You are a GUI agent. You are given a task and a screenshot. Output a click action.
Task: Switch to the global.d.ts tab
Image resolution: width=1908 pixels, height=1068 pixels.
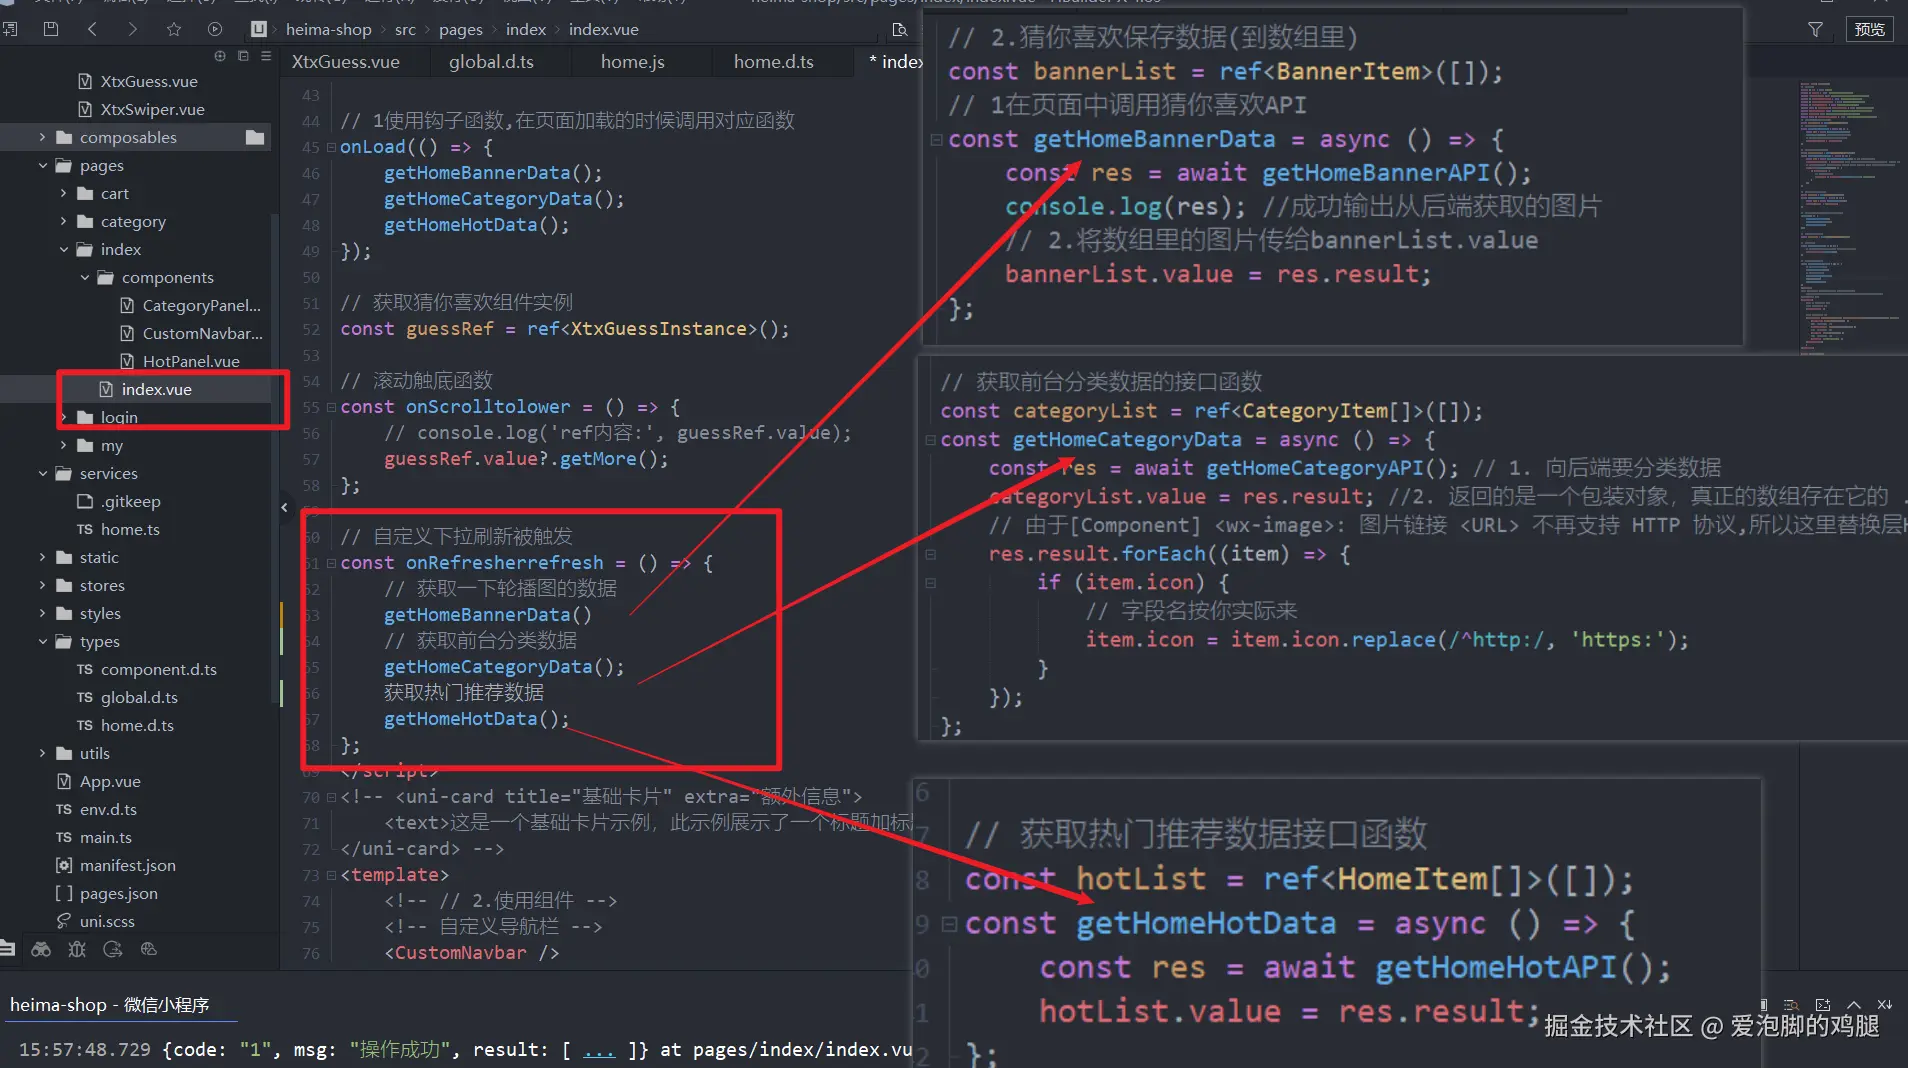(x=491, y=62)
